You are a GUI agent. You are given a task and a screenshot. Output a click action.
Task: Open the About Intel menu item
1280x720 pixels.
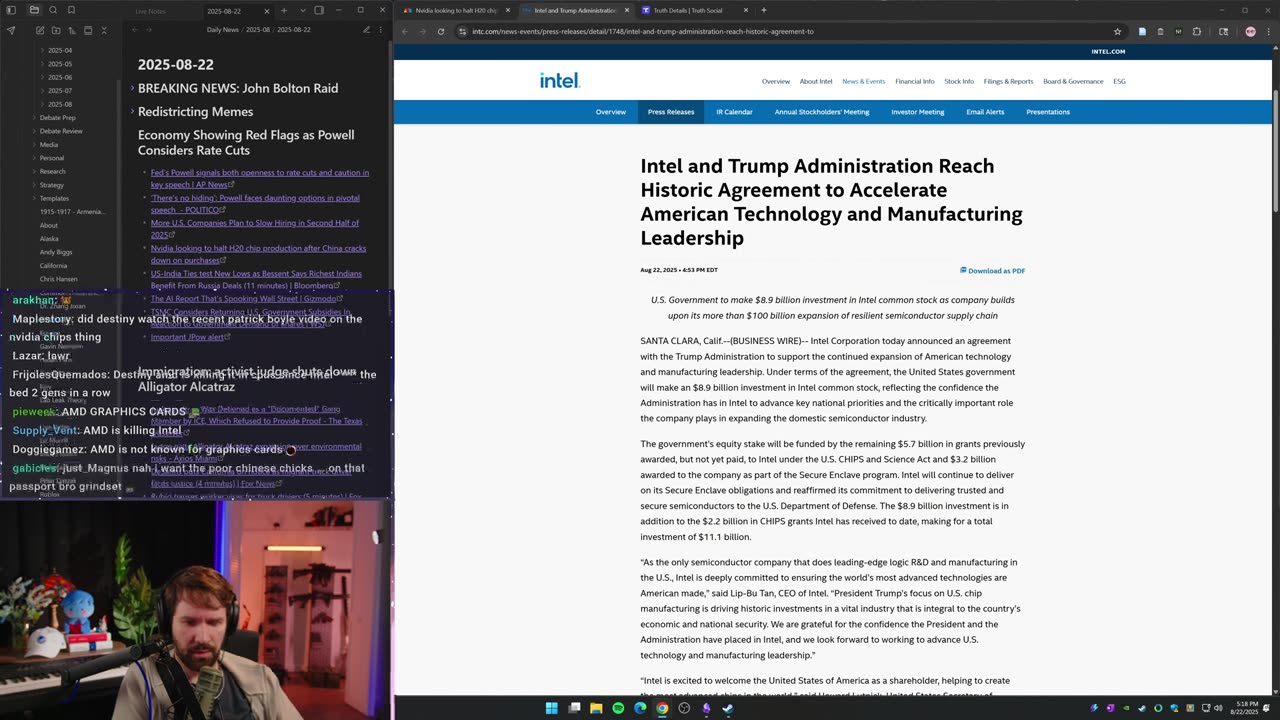click(816, 82)
